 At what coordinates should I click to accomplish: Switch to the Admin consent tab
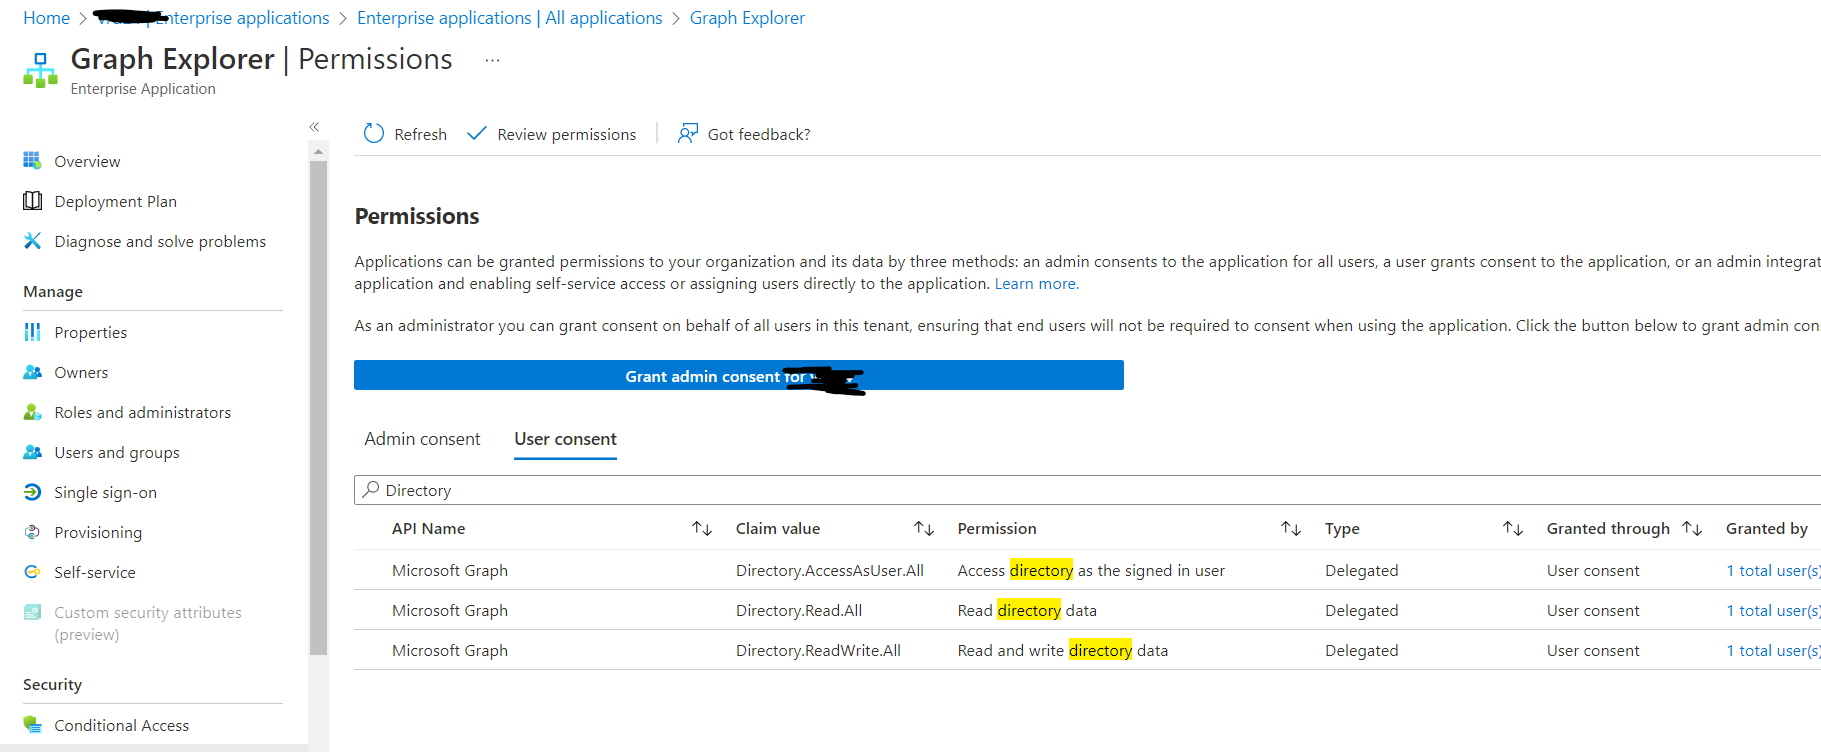pos(422,439)
